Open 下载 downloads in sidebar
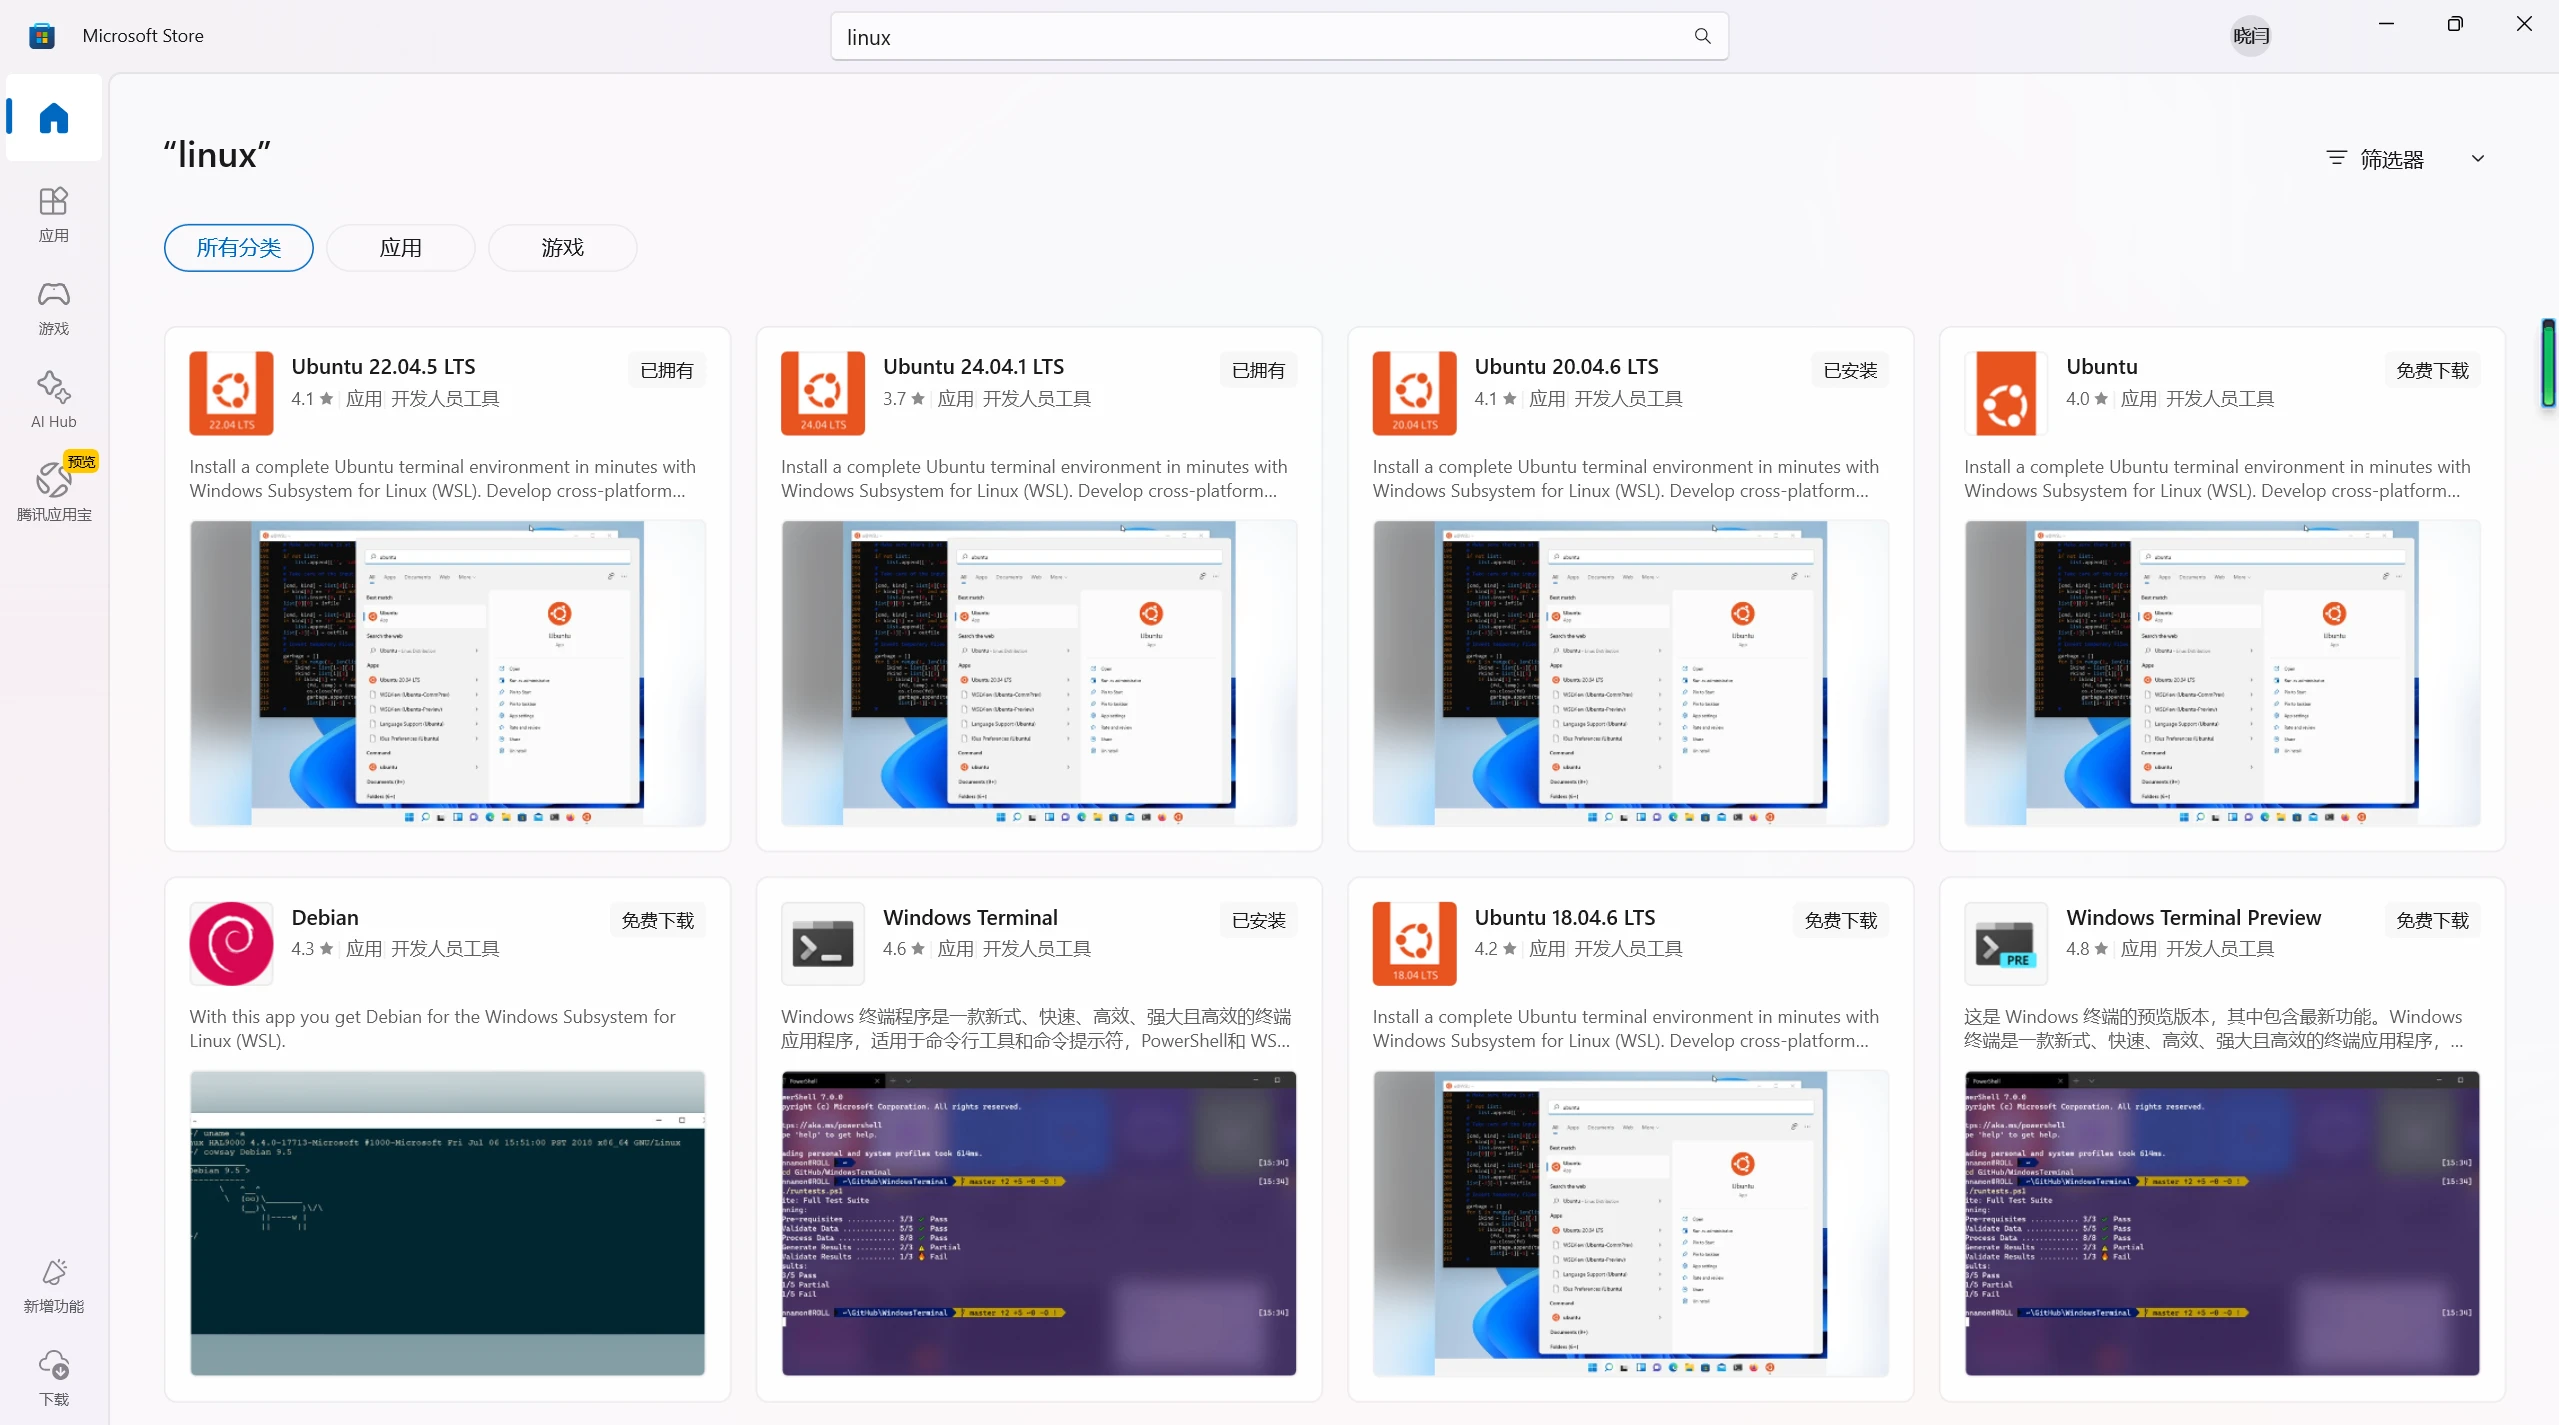2559x1425 pixels. (54, 1378)
